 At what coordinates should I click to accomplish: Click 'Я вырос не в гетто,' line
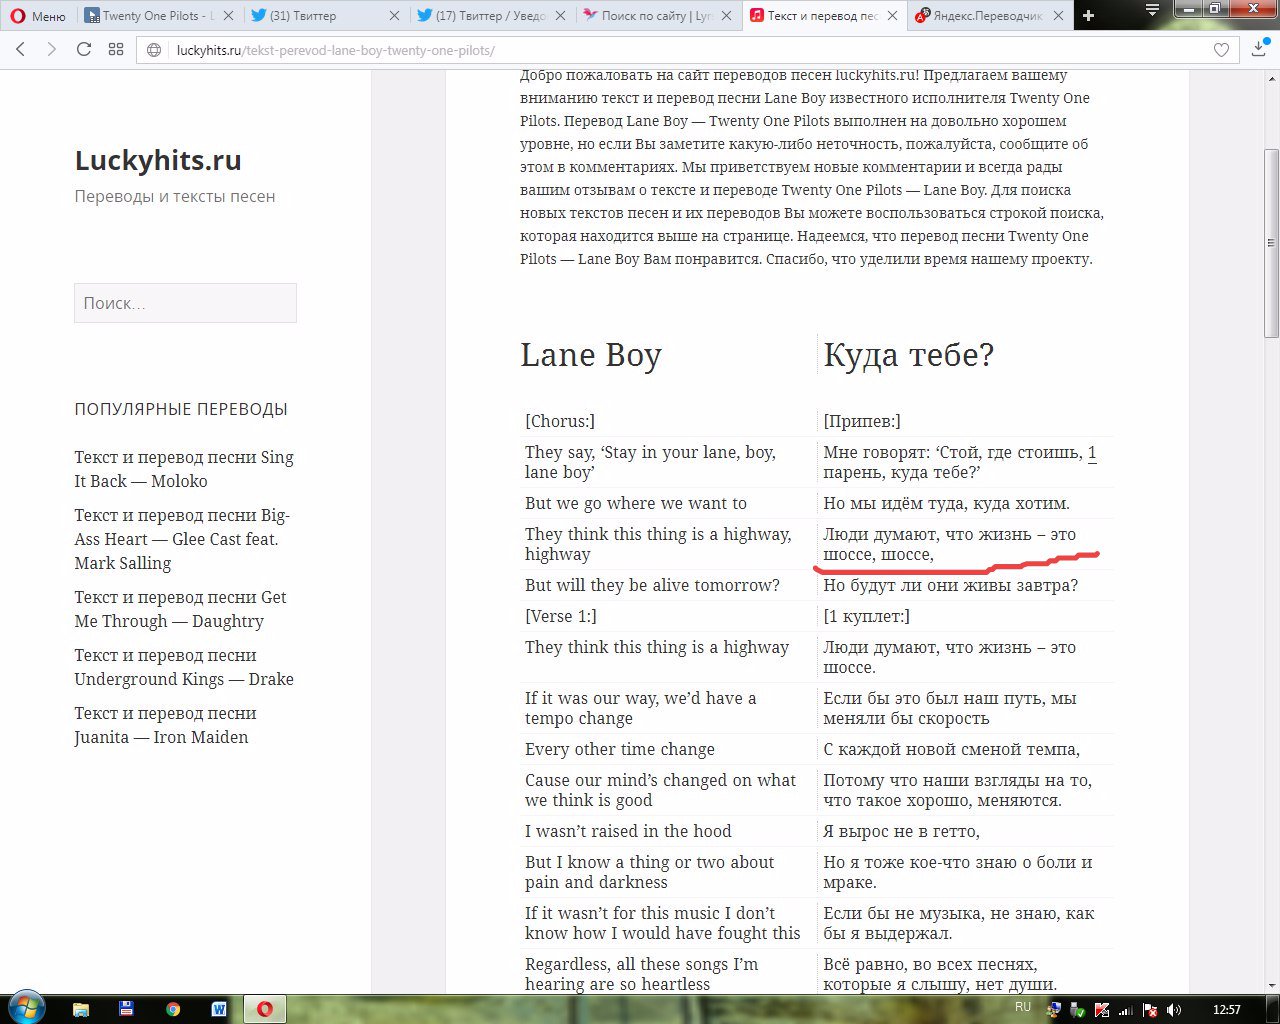pos(901,831)
